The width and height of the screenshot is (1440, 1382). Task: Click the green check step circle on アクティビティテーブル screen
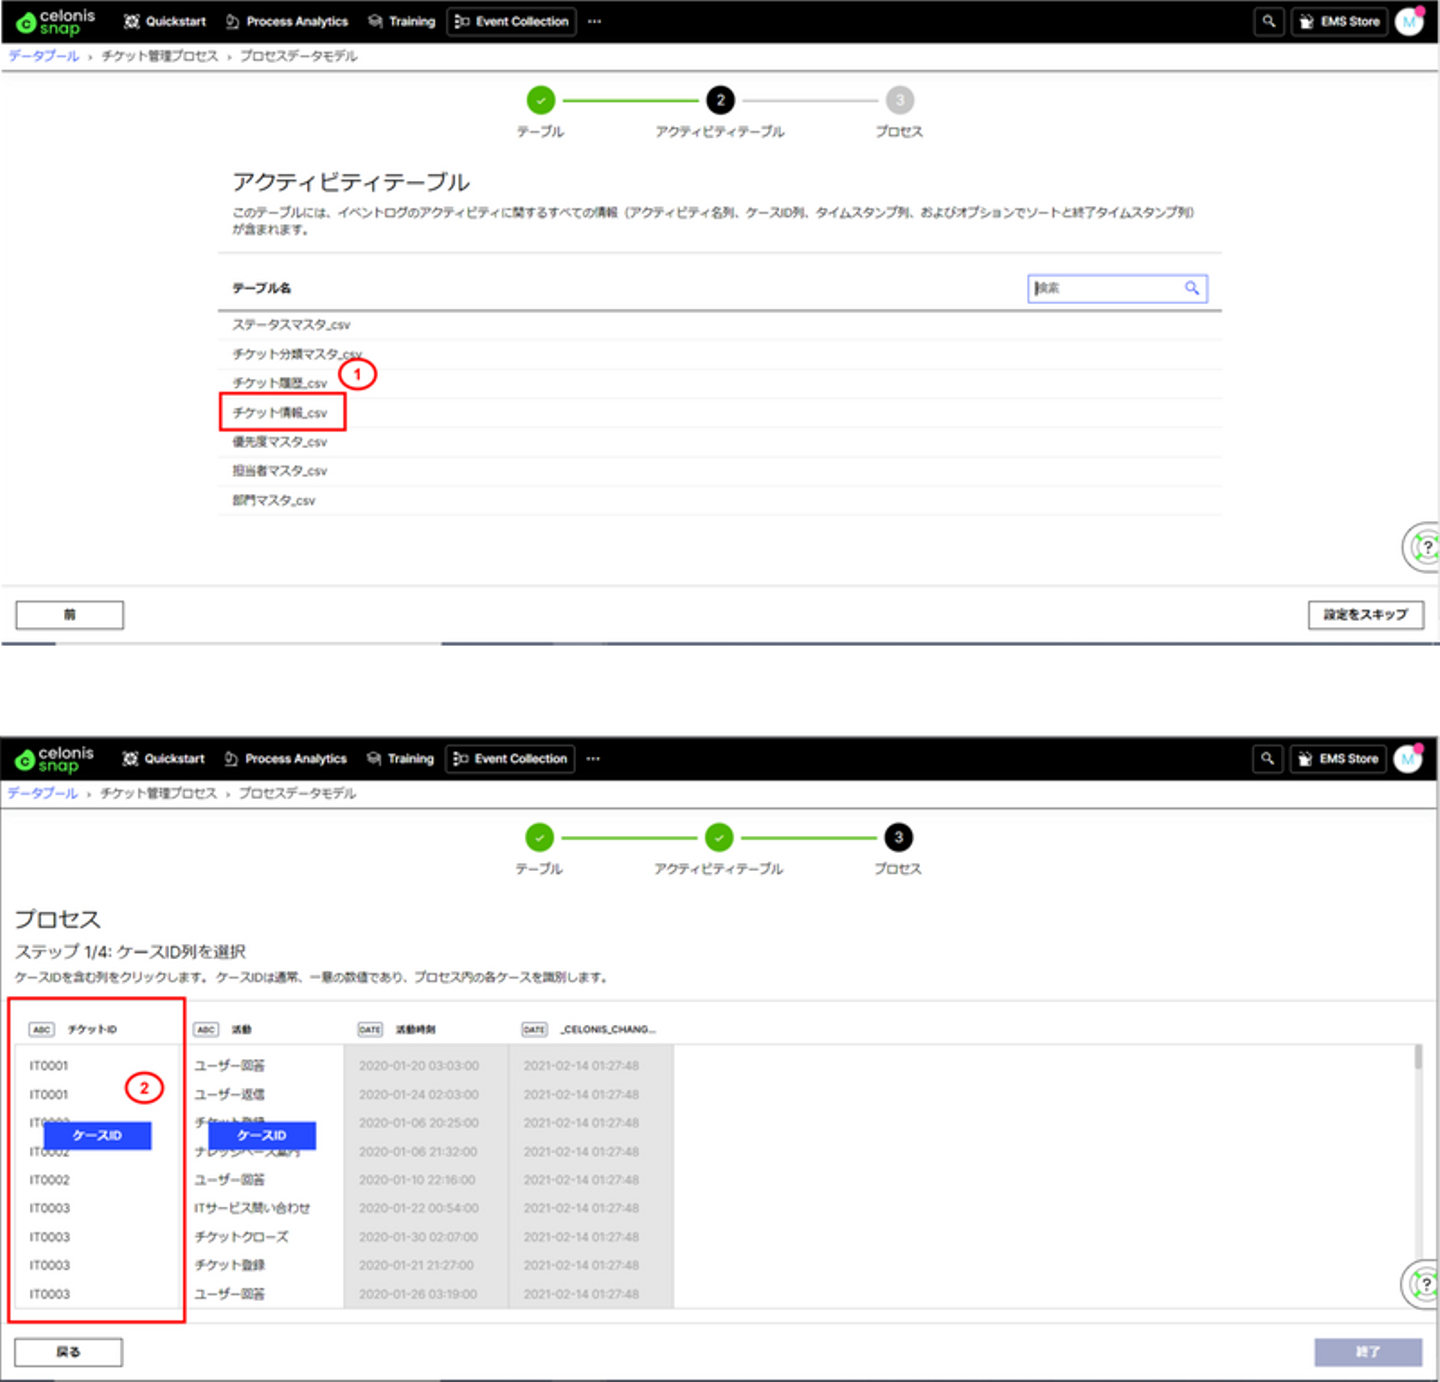(x=541, y=100)
